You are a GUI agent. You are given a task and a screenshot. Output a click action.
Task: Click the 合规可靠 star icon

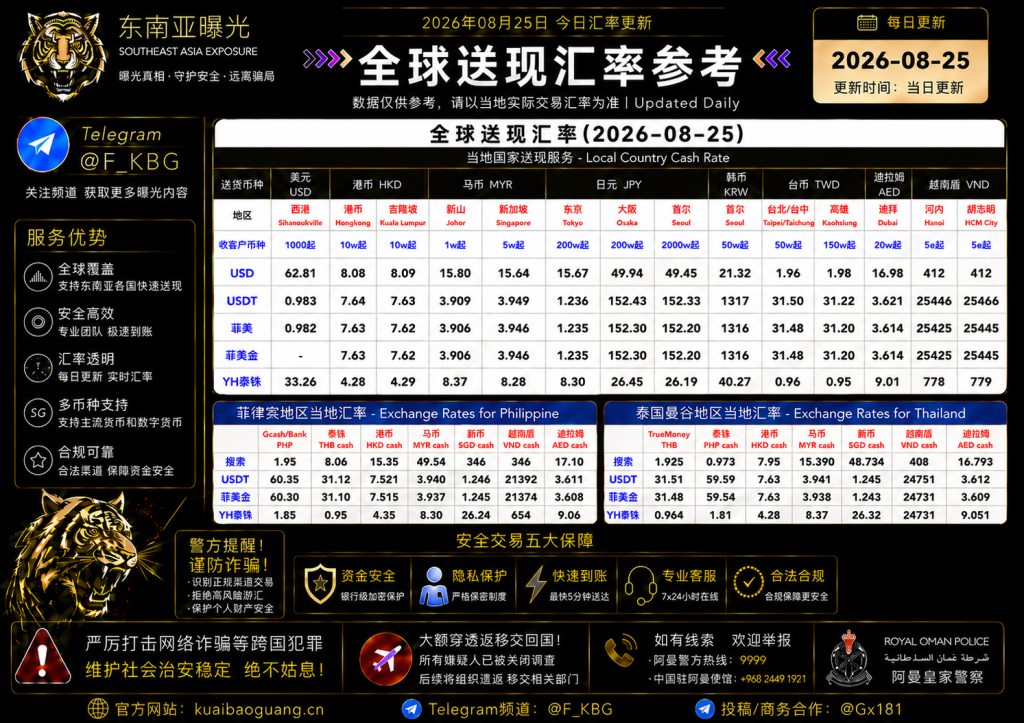38,460
